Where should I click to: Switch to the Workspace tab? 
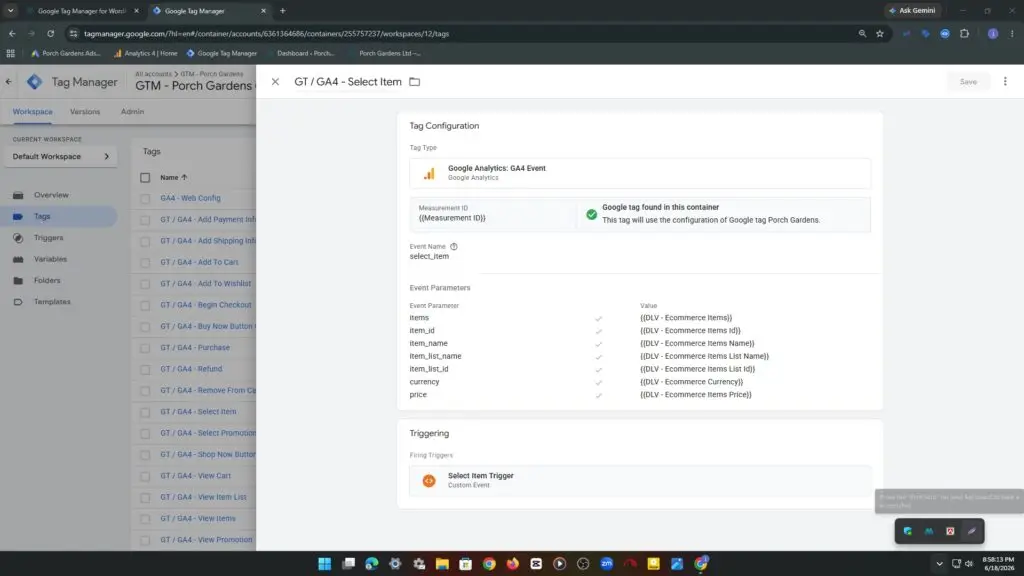point(33,112)
